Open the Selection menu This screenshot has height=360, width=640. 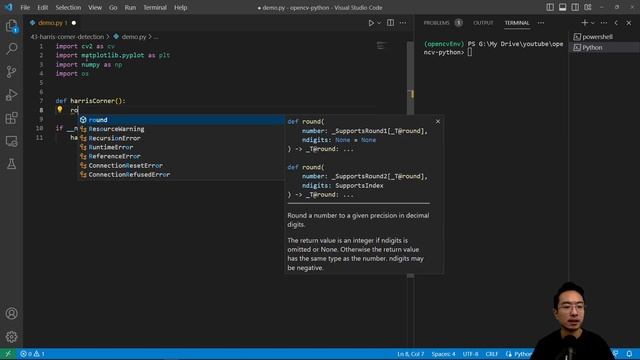68,7
